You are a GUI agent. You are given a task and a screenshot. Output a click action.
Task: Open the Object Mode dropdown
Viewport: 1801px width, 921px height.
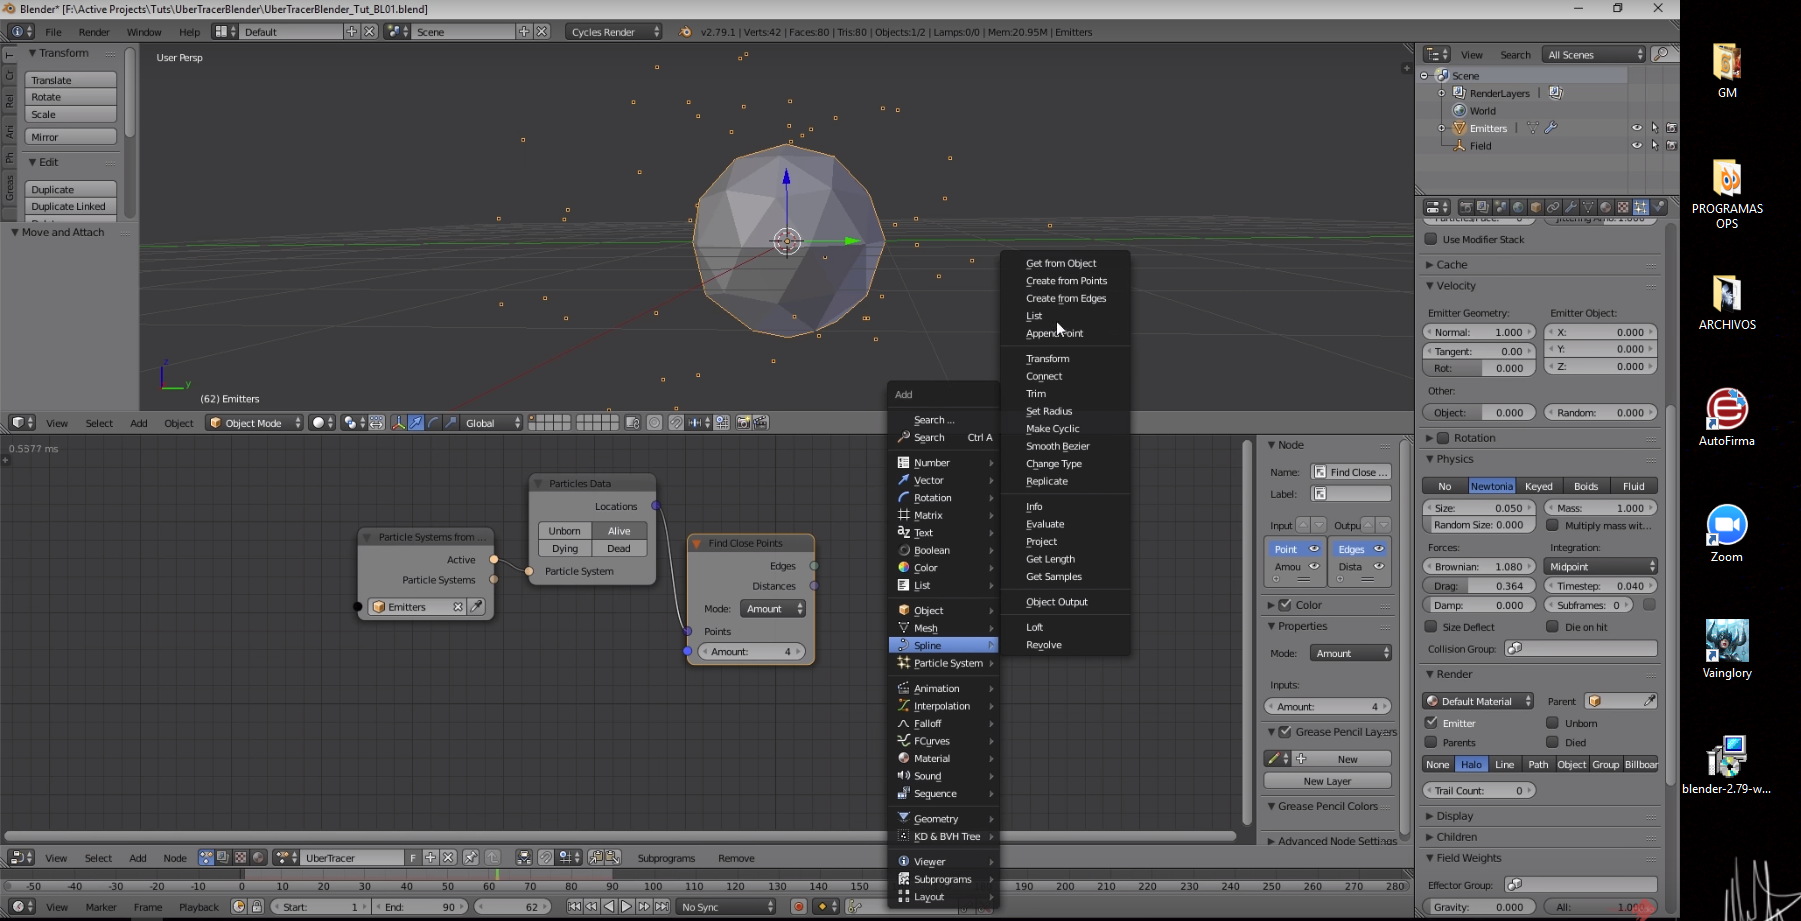click(x=254, y=423)
